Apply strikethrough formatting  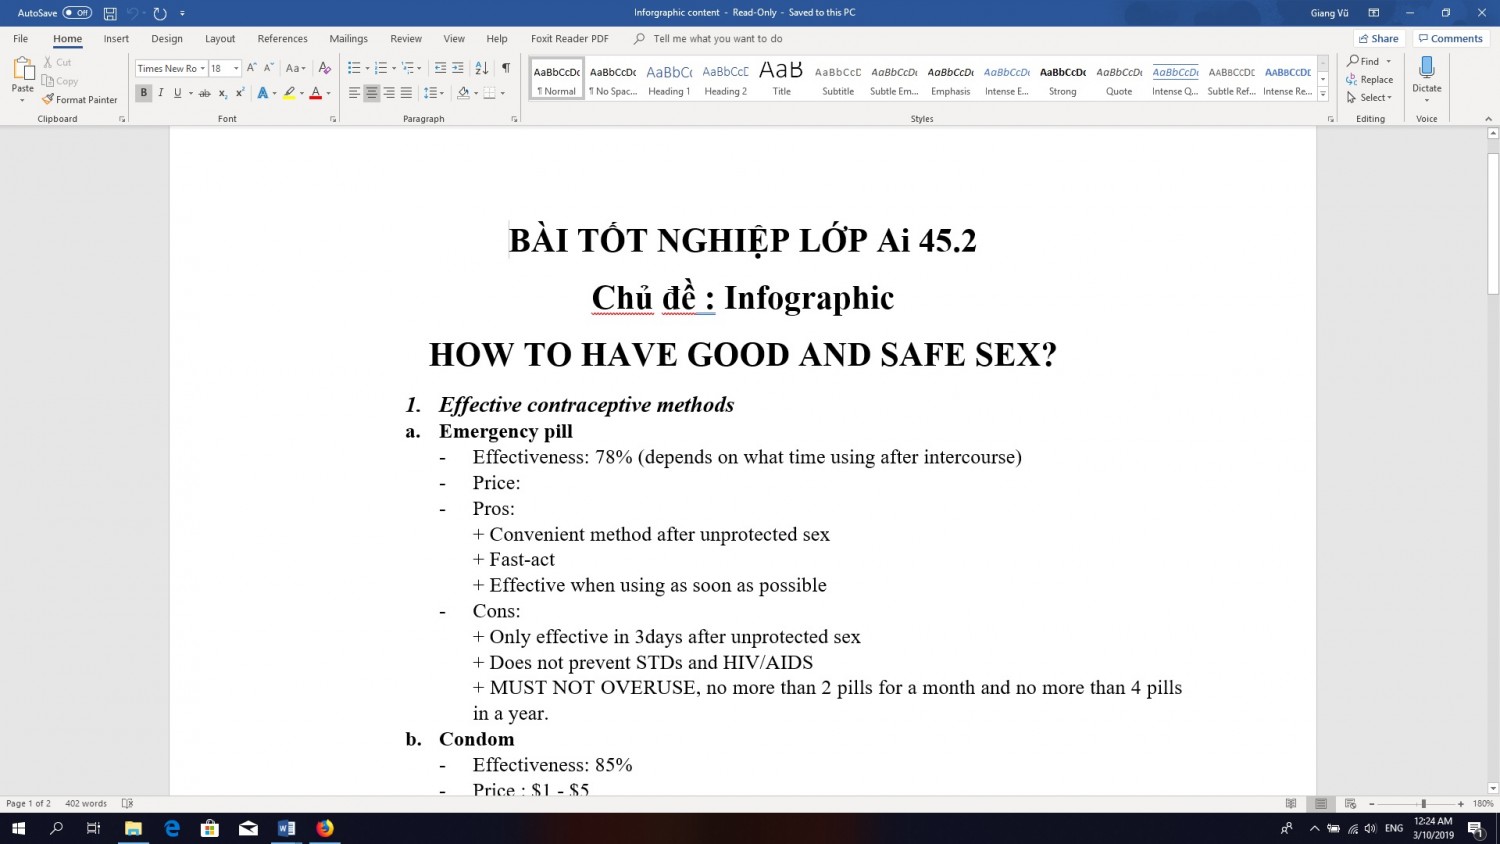(204, 93)
